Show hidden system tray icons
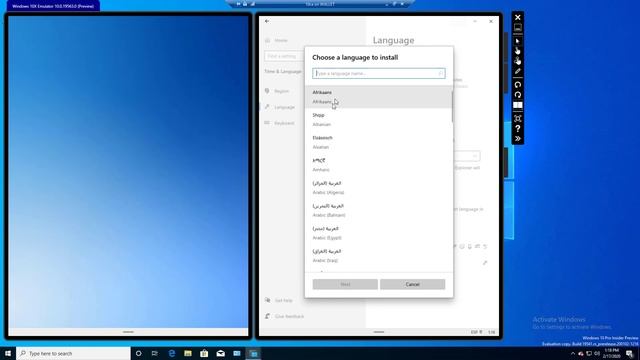The height and width of the screenshot is (360, 640). pos(572,353)
